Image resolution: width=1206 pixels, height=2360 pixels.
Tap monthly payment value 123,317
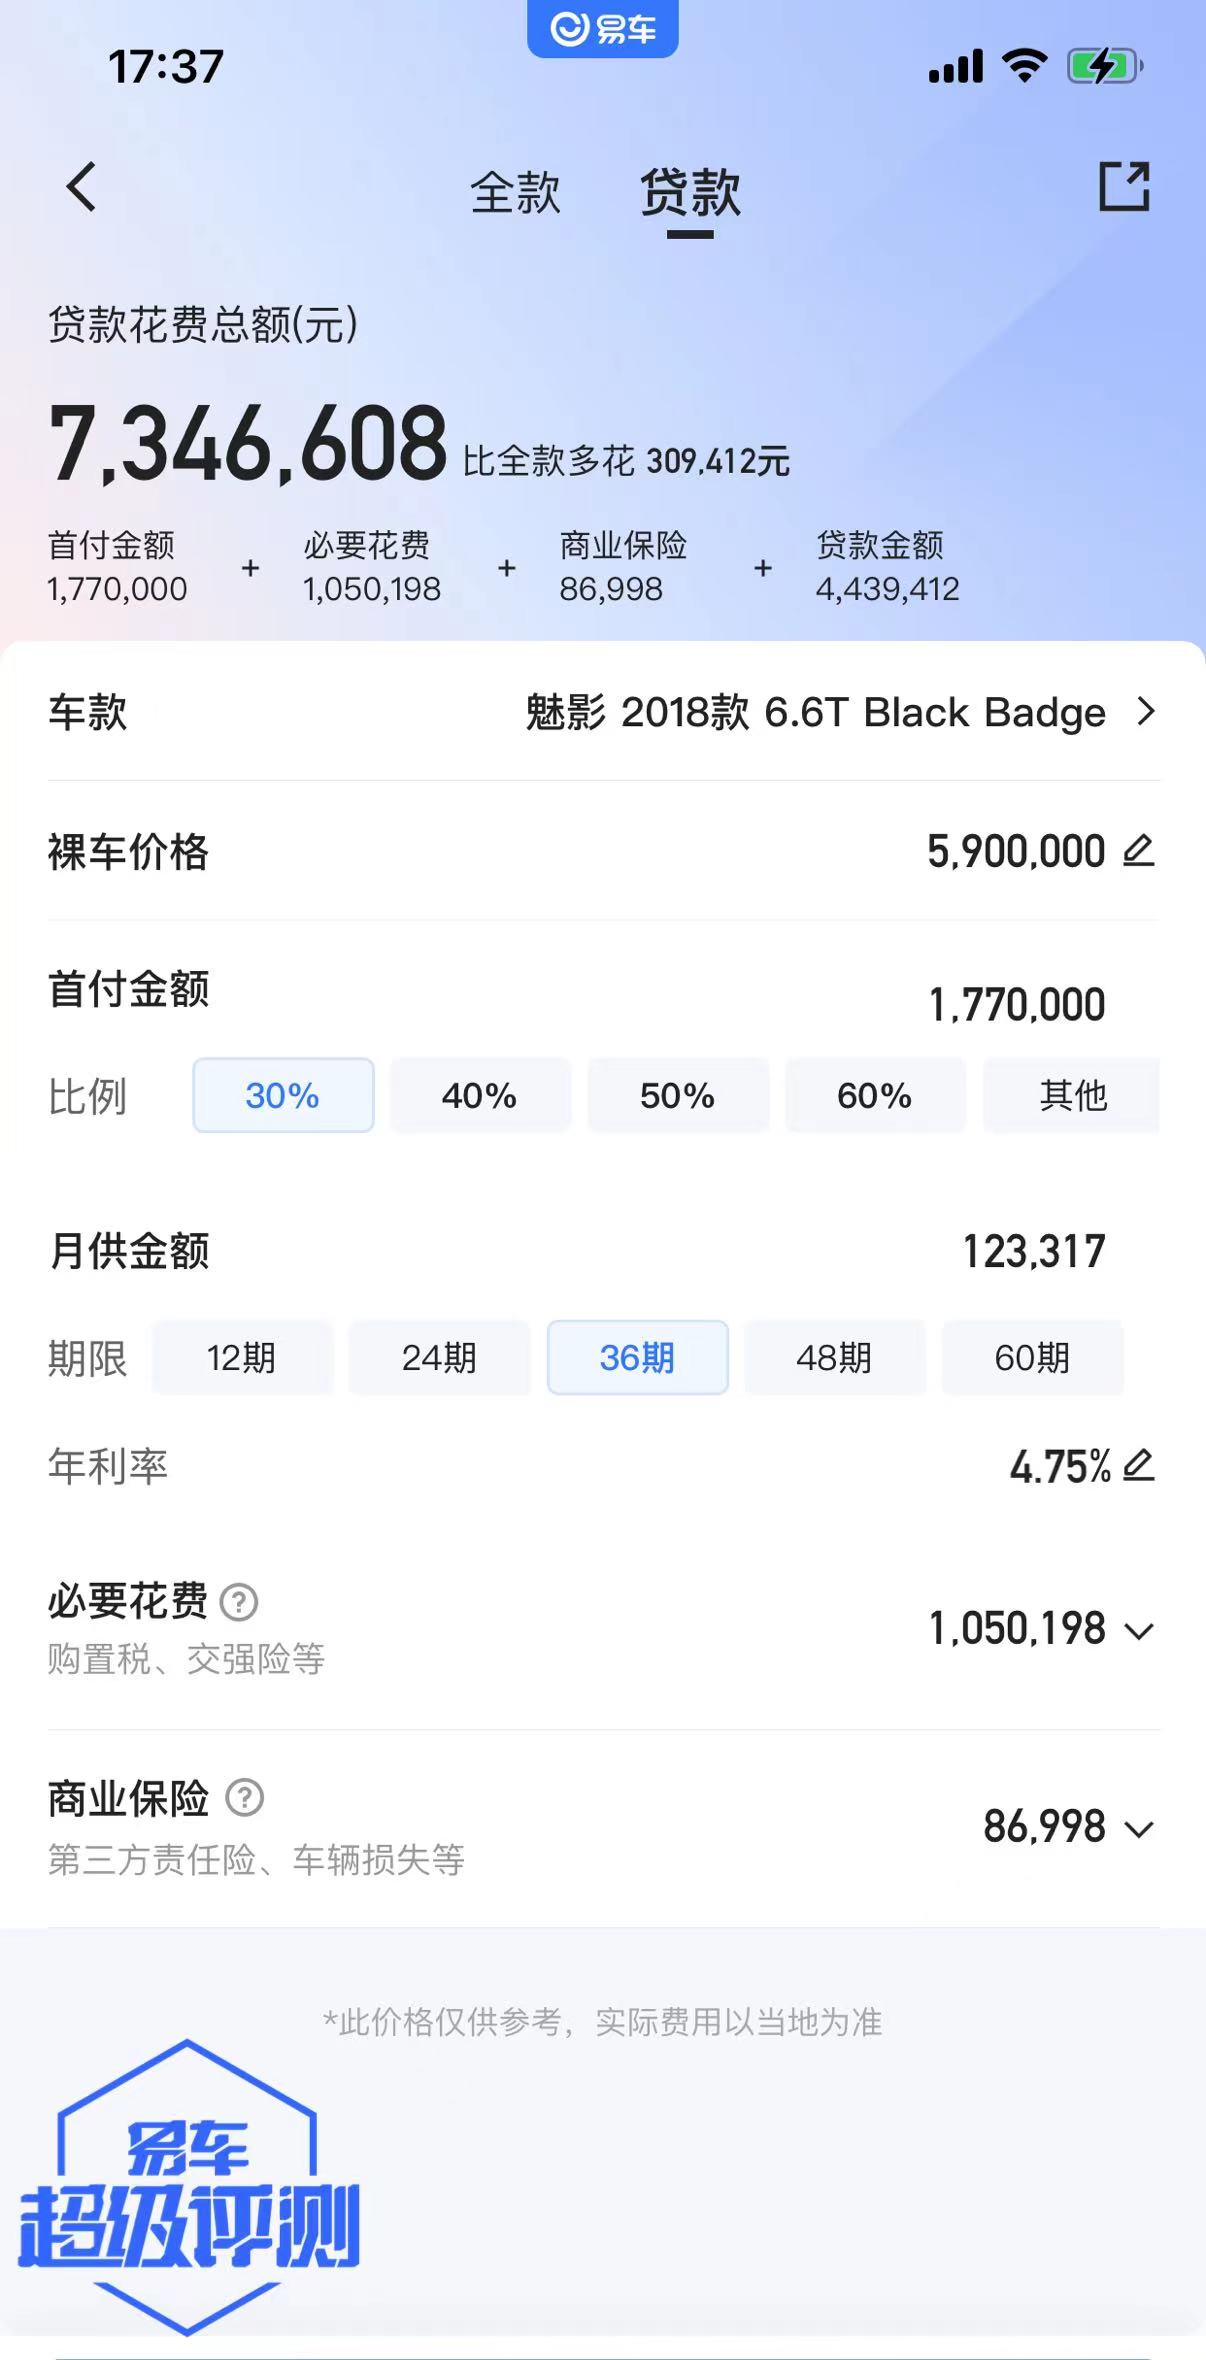(x=1034, y=1251)
